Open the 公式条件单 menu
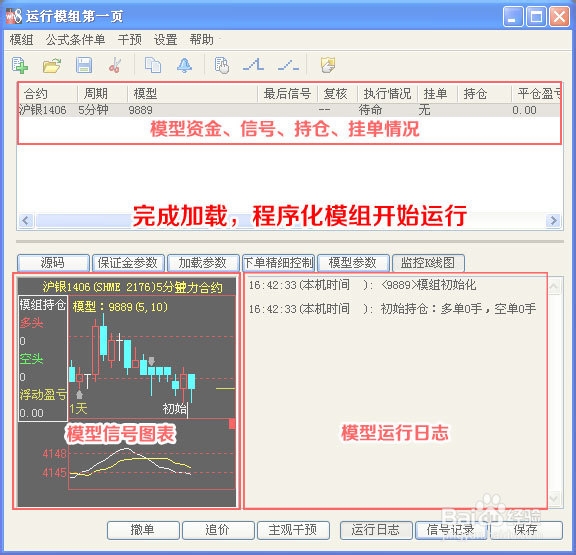Viewport: 576px width, 555px height. (x=75, y=40)
